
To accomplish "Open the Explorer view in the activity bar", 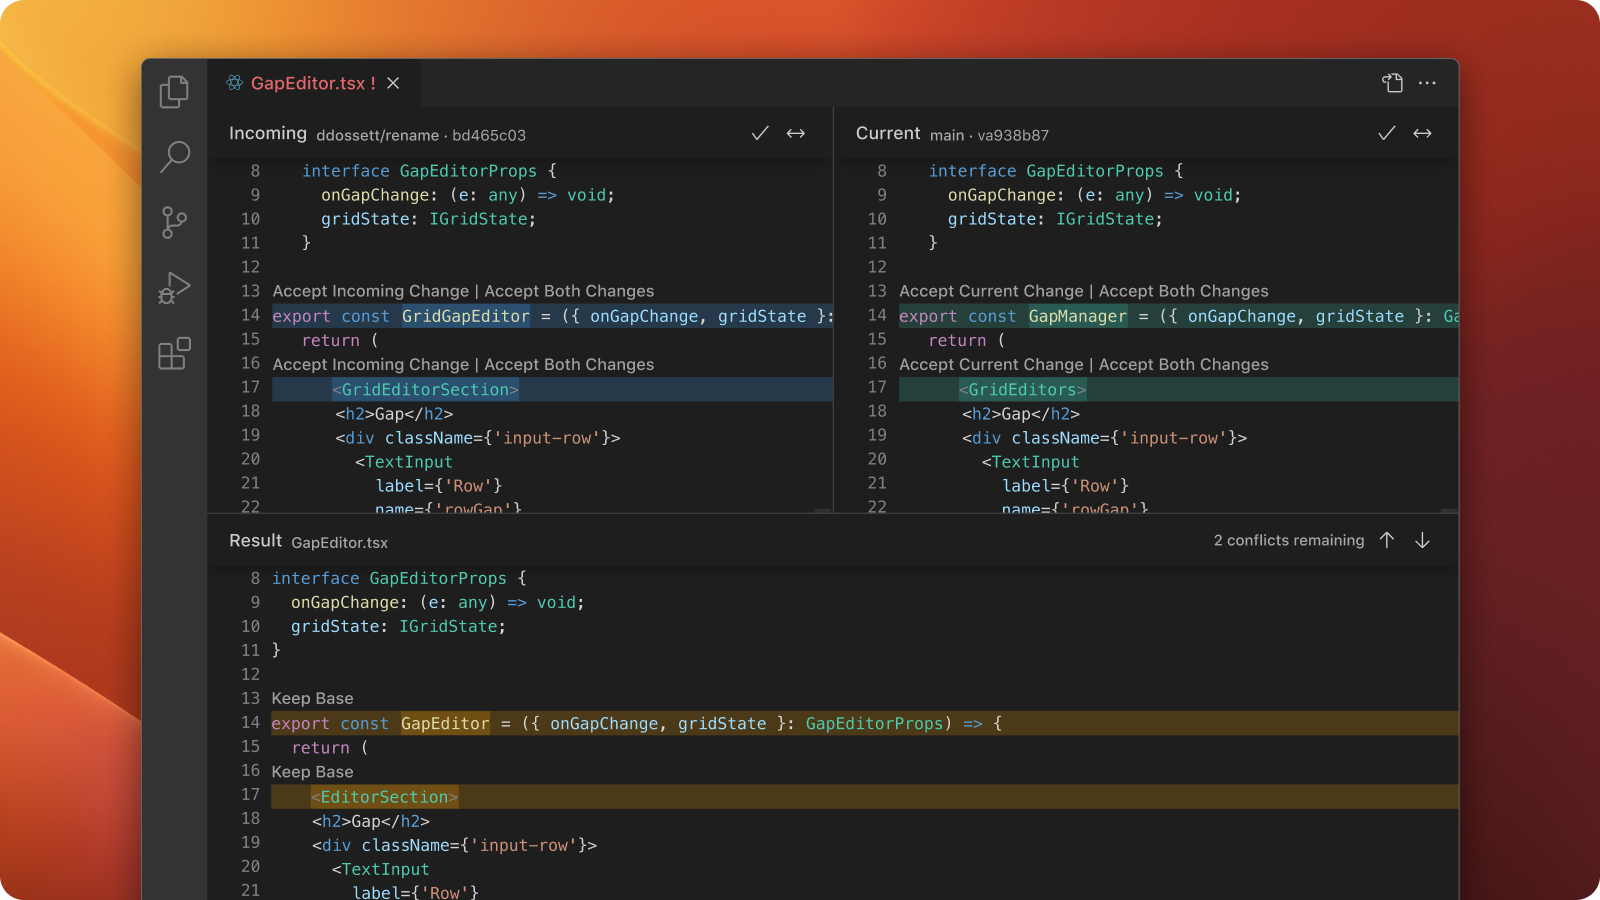I will click(174, 91).
